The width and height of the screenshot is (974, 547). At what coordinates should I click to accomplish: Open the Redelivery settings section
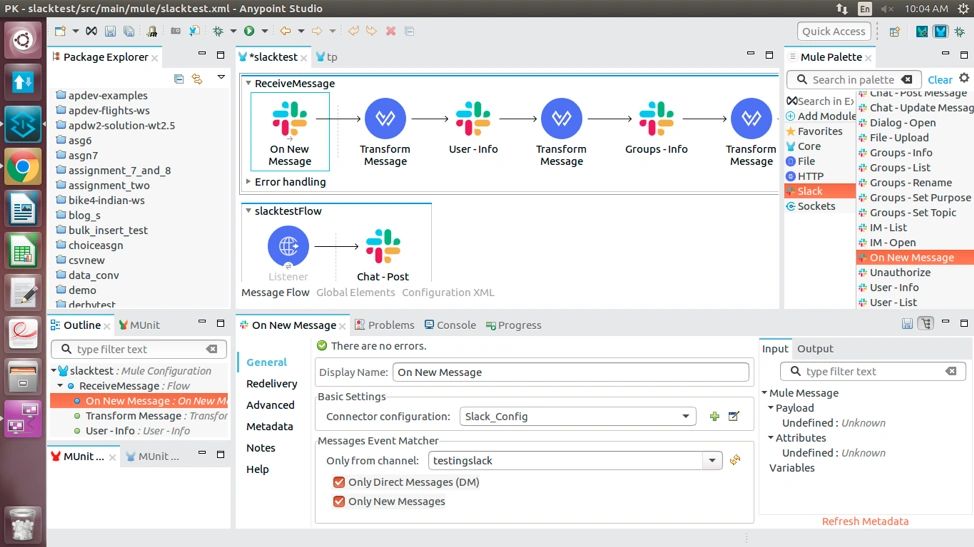[x=271, y=384]
